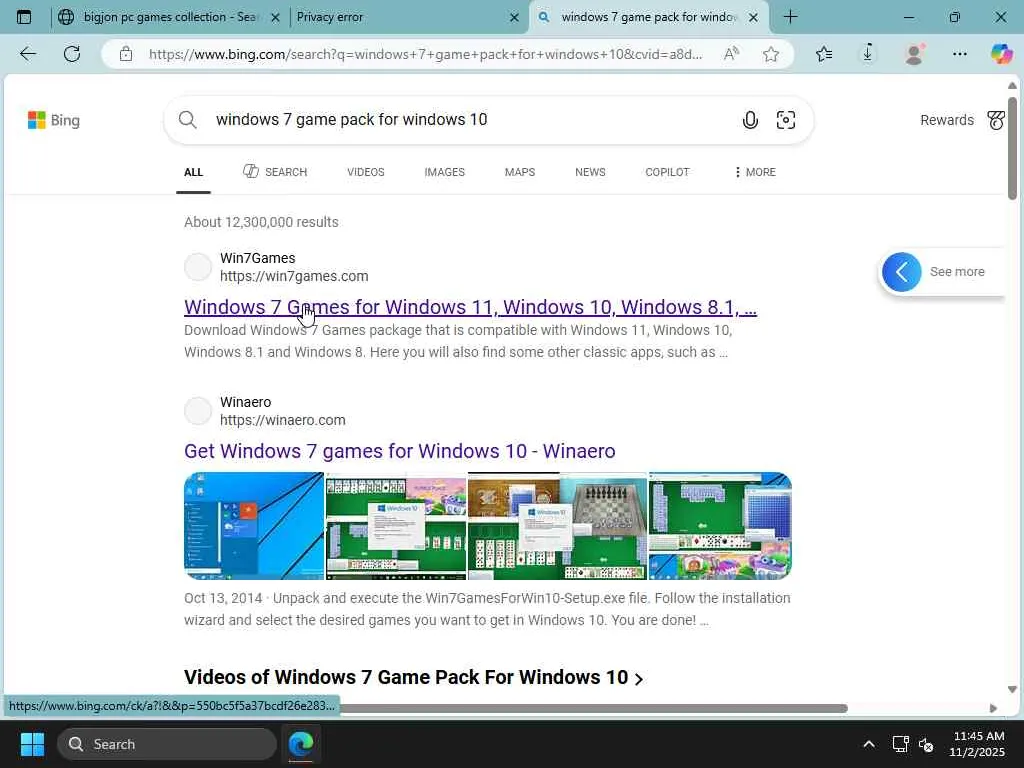Switch to the COPILOT tab
The image size is (1024, 768).
tap(667, 172)
